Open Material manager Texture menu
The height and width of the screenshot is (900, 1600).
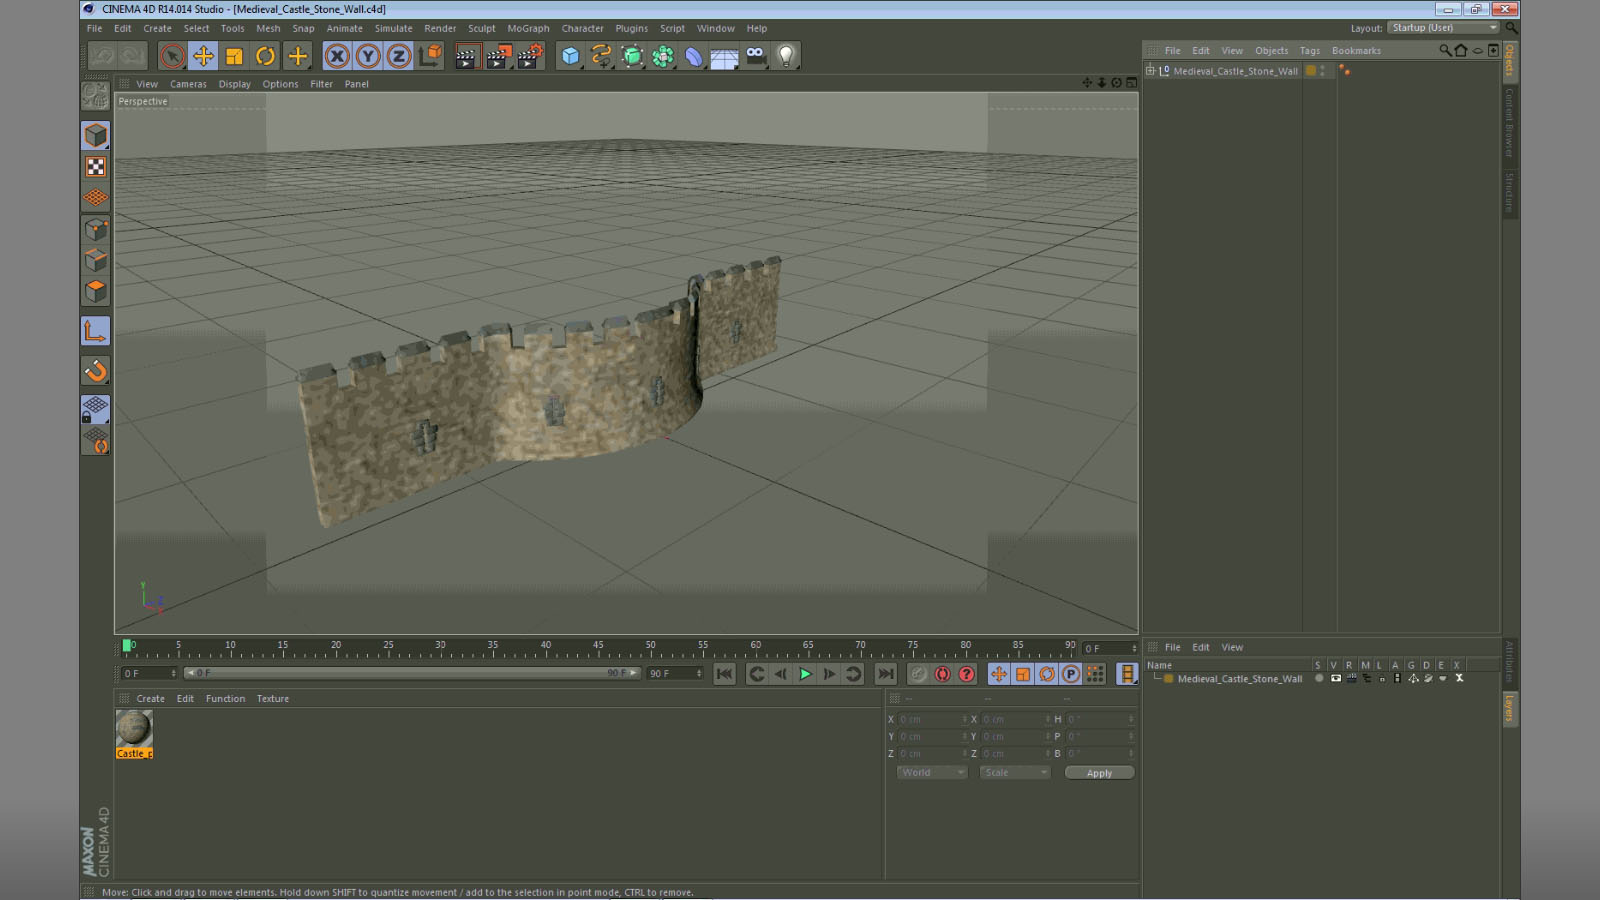click(x=272, y=699)
